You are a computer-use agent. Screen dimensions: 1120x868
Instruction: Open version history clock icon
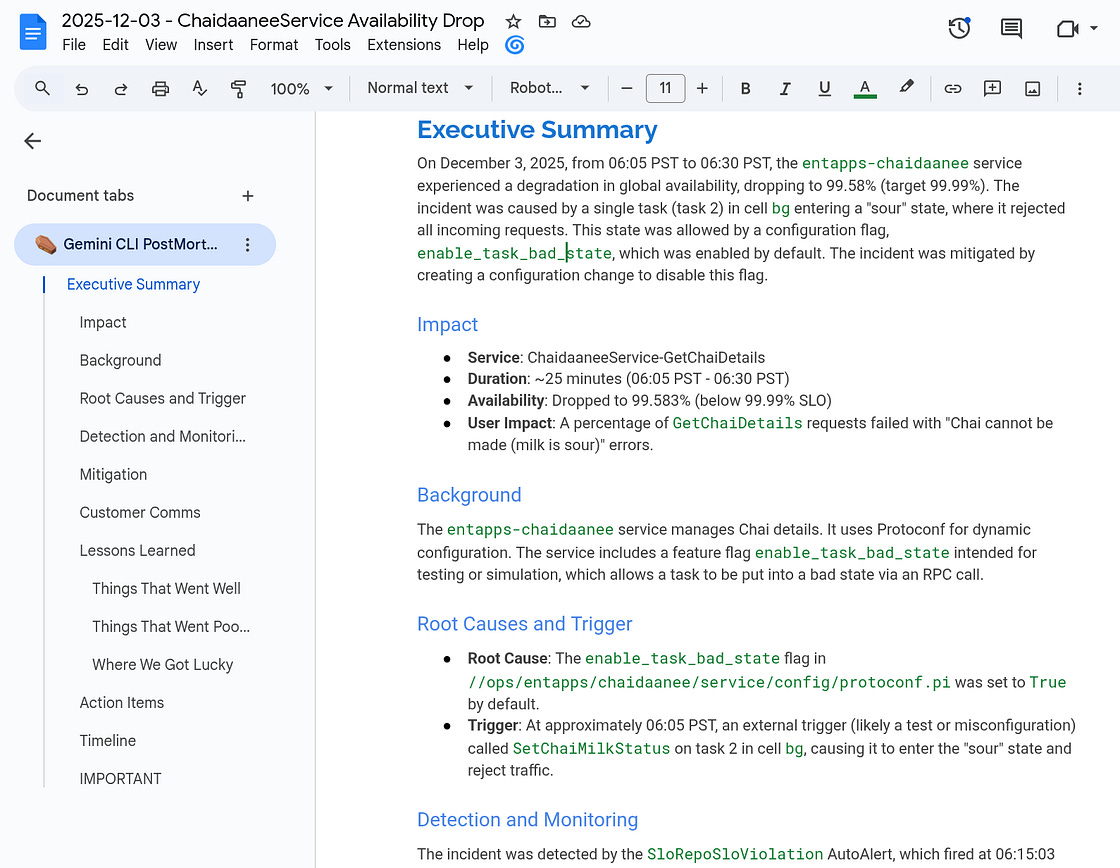pos(959,29)
